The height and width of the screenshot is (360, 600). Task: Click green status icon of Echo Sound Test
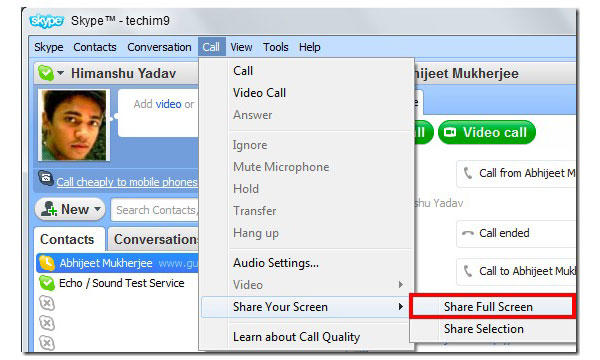coord(47,283)
